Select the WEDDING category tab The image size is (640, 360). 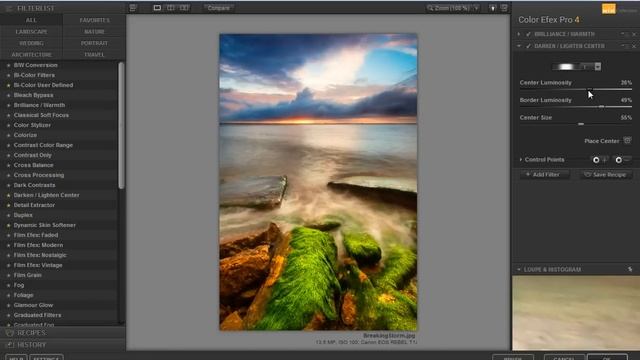pyautogui.click(x=31, y=43)
